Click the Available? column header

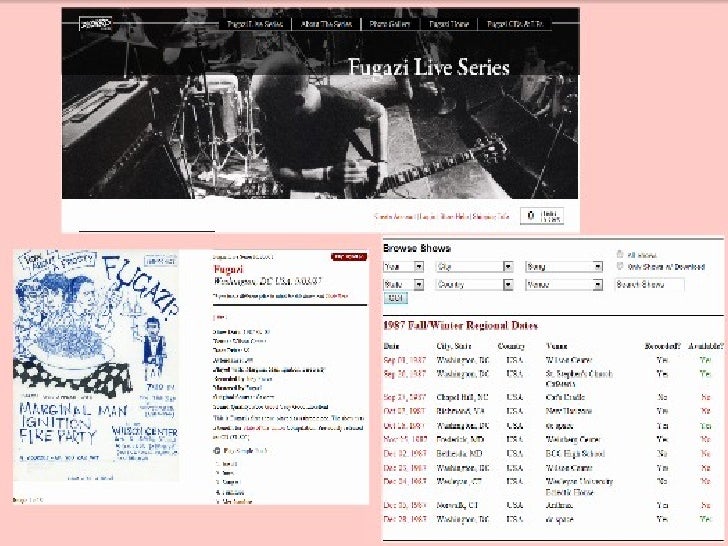(x=706, y=346)
